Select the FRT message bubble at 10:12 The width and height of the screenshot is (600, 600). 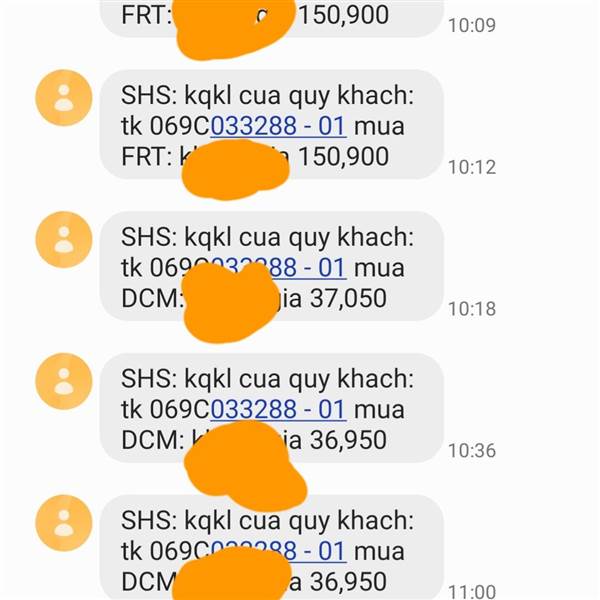[271, 124]
